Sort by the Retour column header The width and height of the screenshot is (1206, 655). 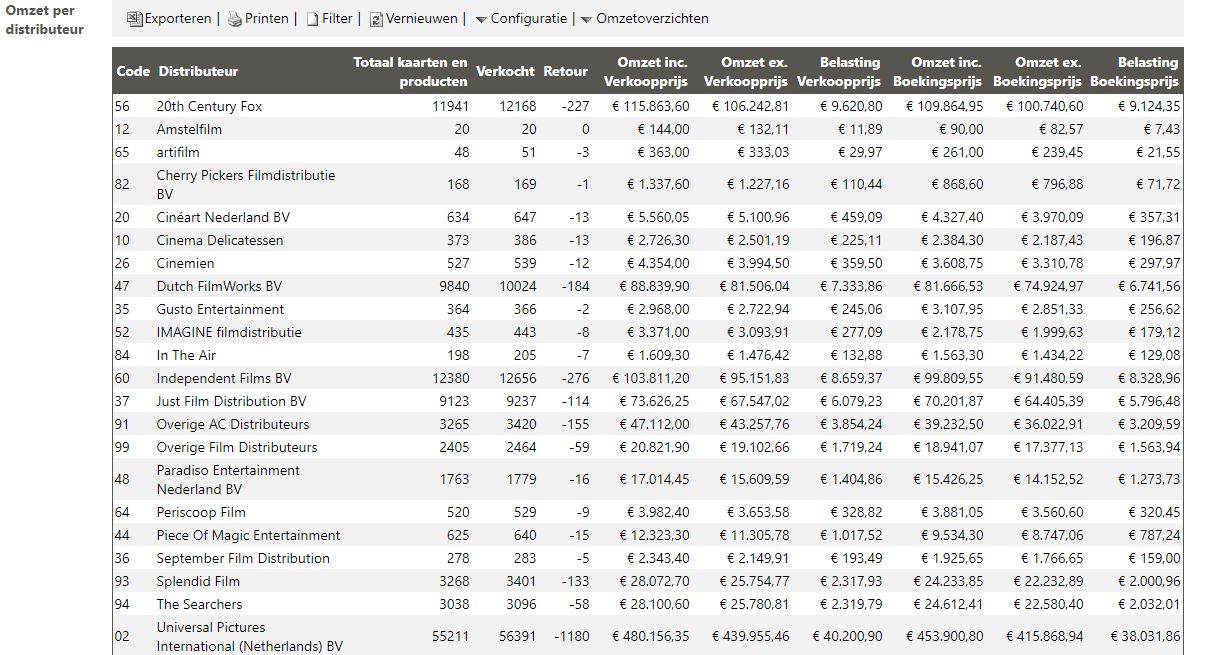pos(566,71)
